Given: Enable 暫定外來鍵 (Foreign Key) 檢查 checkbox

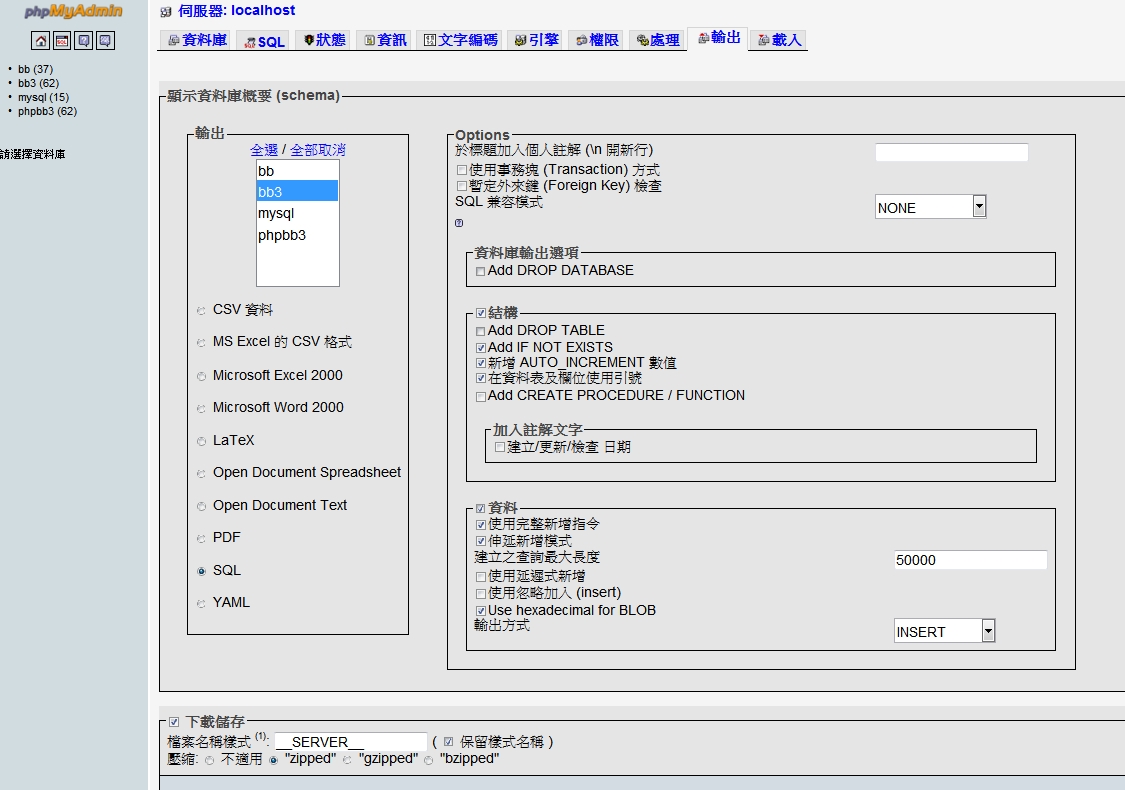Looking at the screenshot, I should tap(462, 187).
